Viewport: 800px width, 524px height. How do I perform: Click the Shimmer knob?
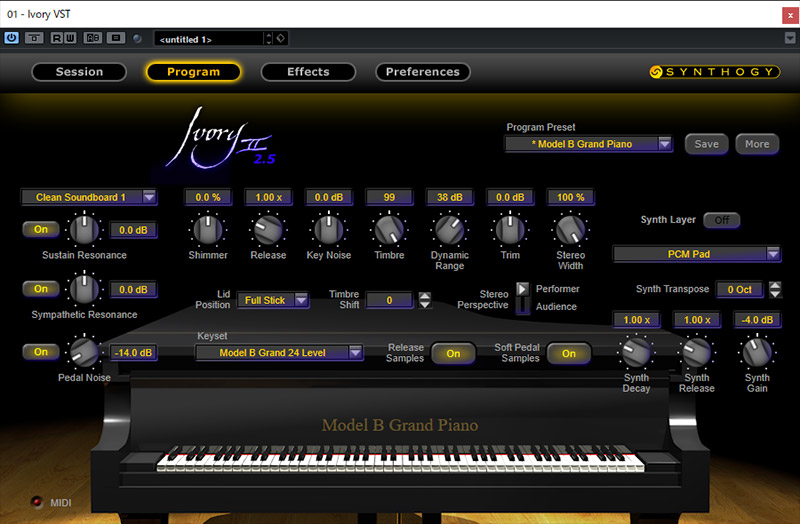pos(208,230)
